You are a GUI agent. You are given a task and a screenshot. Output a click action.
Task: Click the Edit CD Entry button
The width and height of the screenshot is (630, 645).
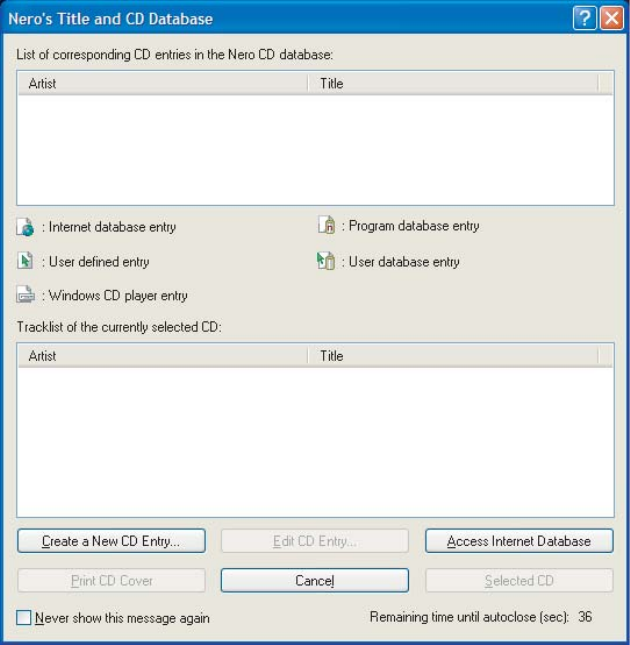(x=315, y=541)
